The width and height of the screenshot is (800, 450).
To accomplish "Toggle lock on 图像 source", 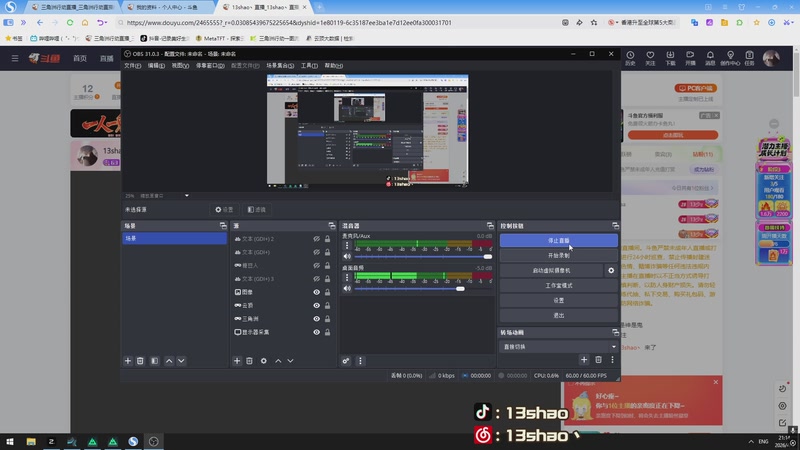I will [328, 292].
